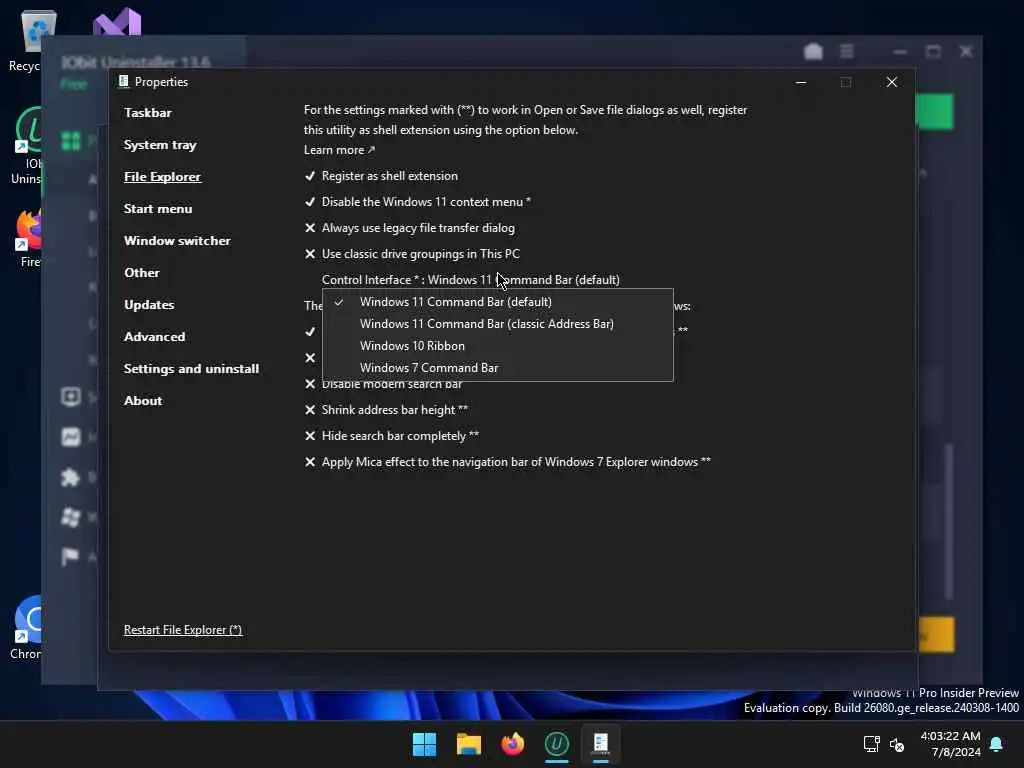This screenshot has width=1024, height=768.
Task: Switch to Properties app taskbar icon
Action: [601, 744]
